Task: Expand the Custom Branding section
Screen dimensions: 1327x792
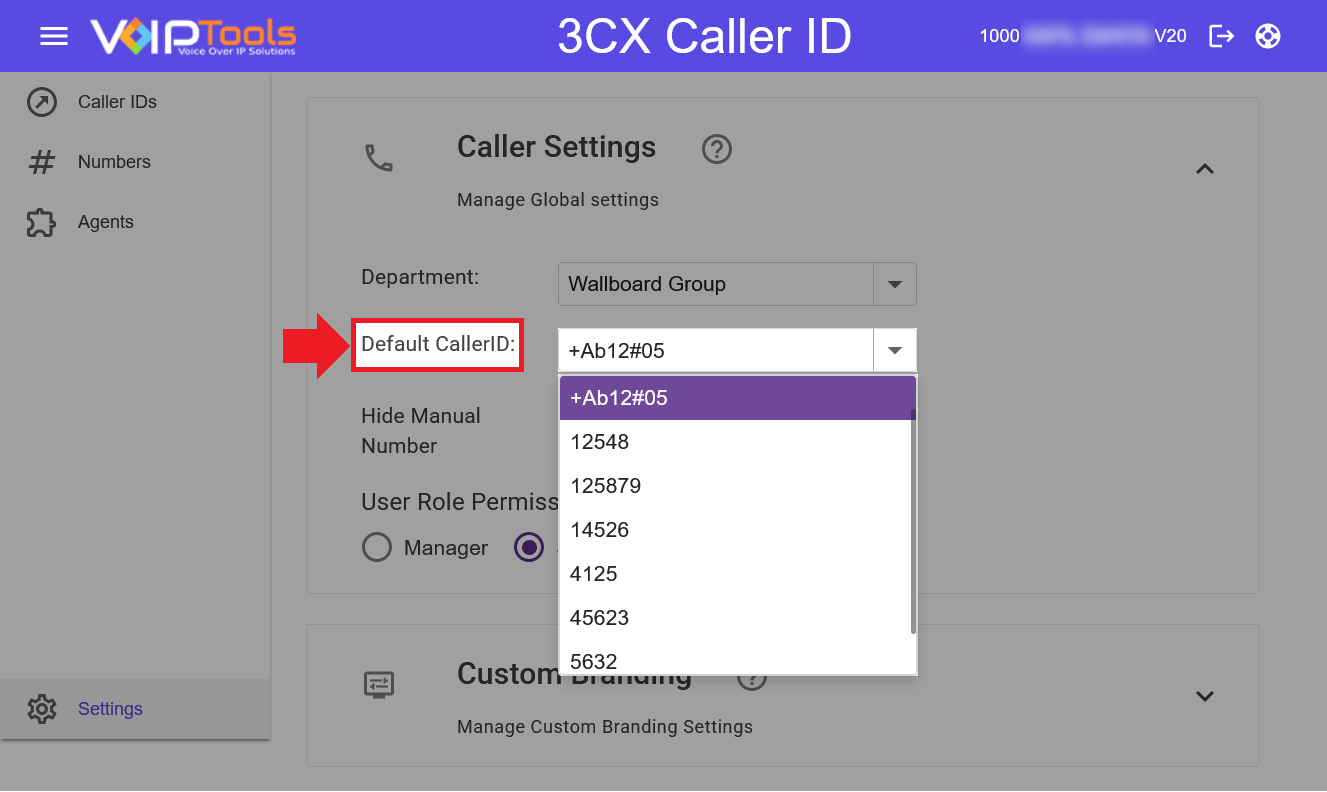Action: pyautogui.click(x=1205, y=696)
